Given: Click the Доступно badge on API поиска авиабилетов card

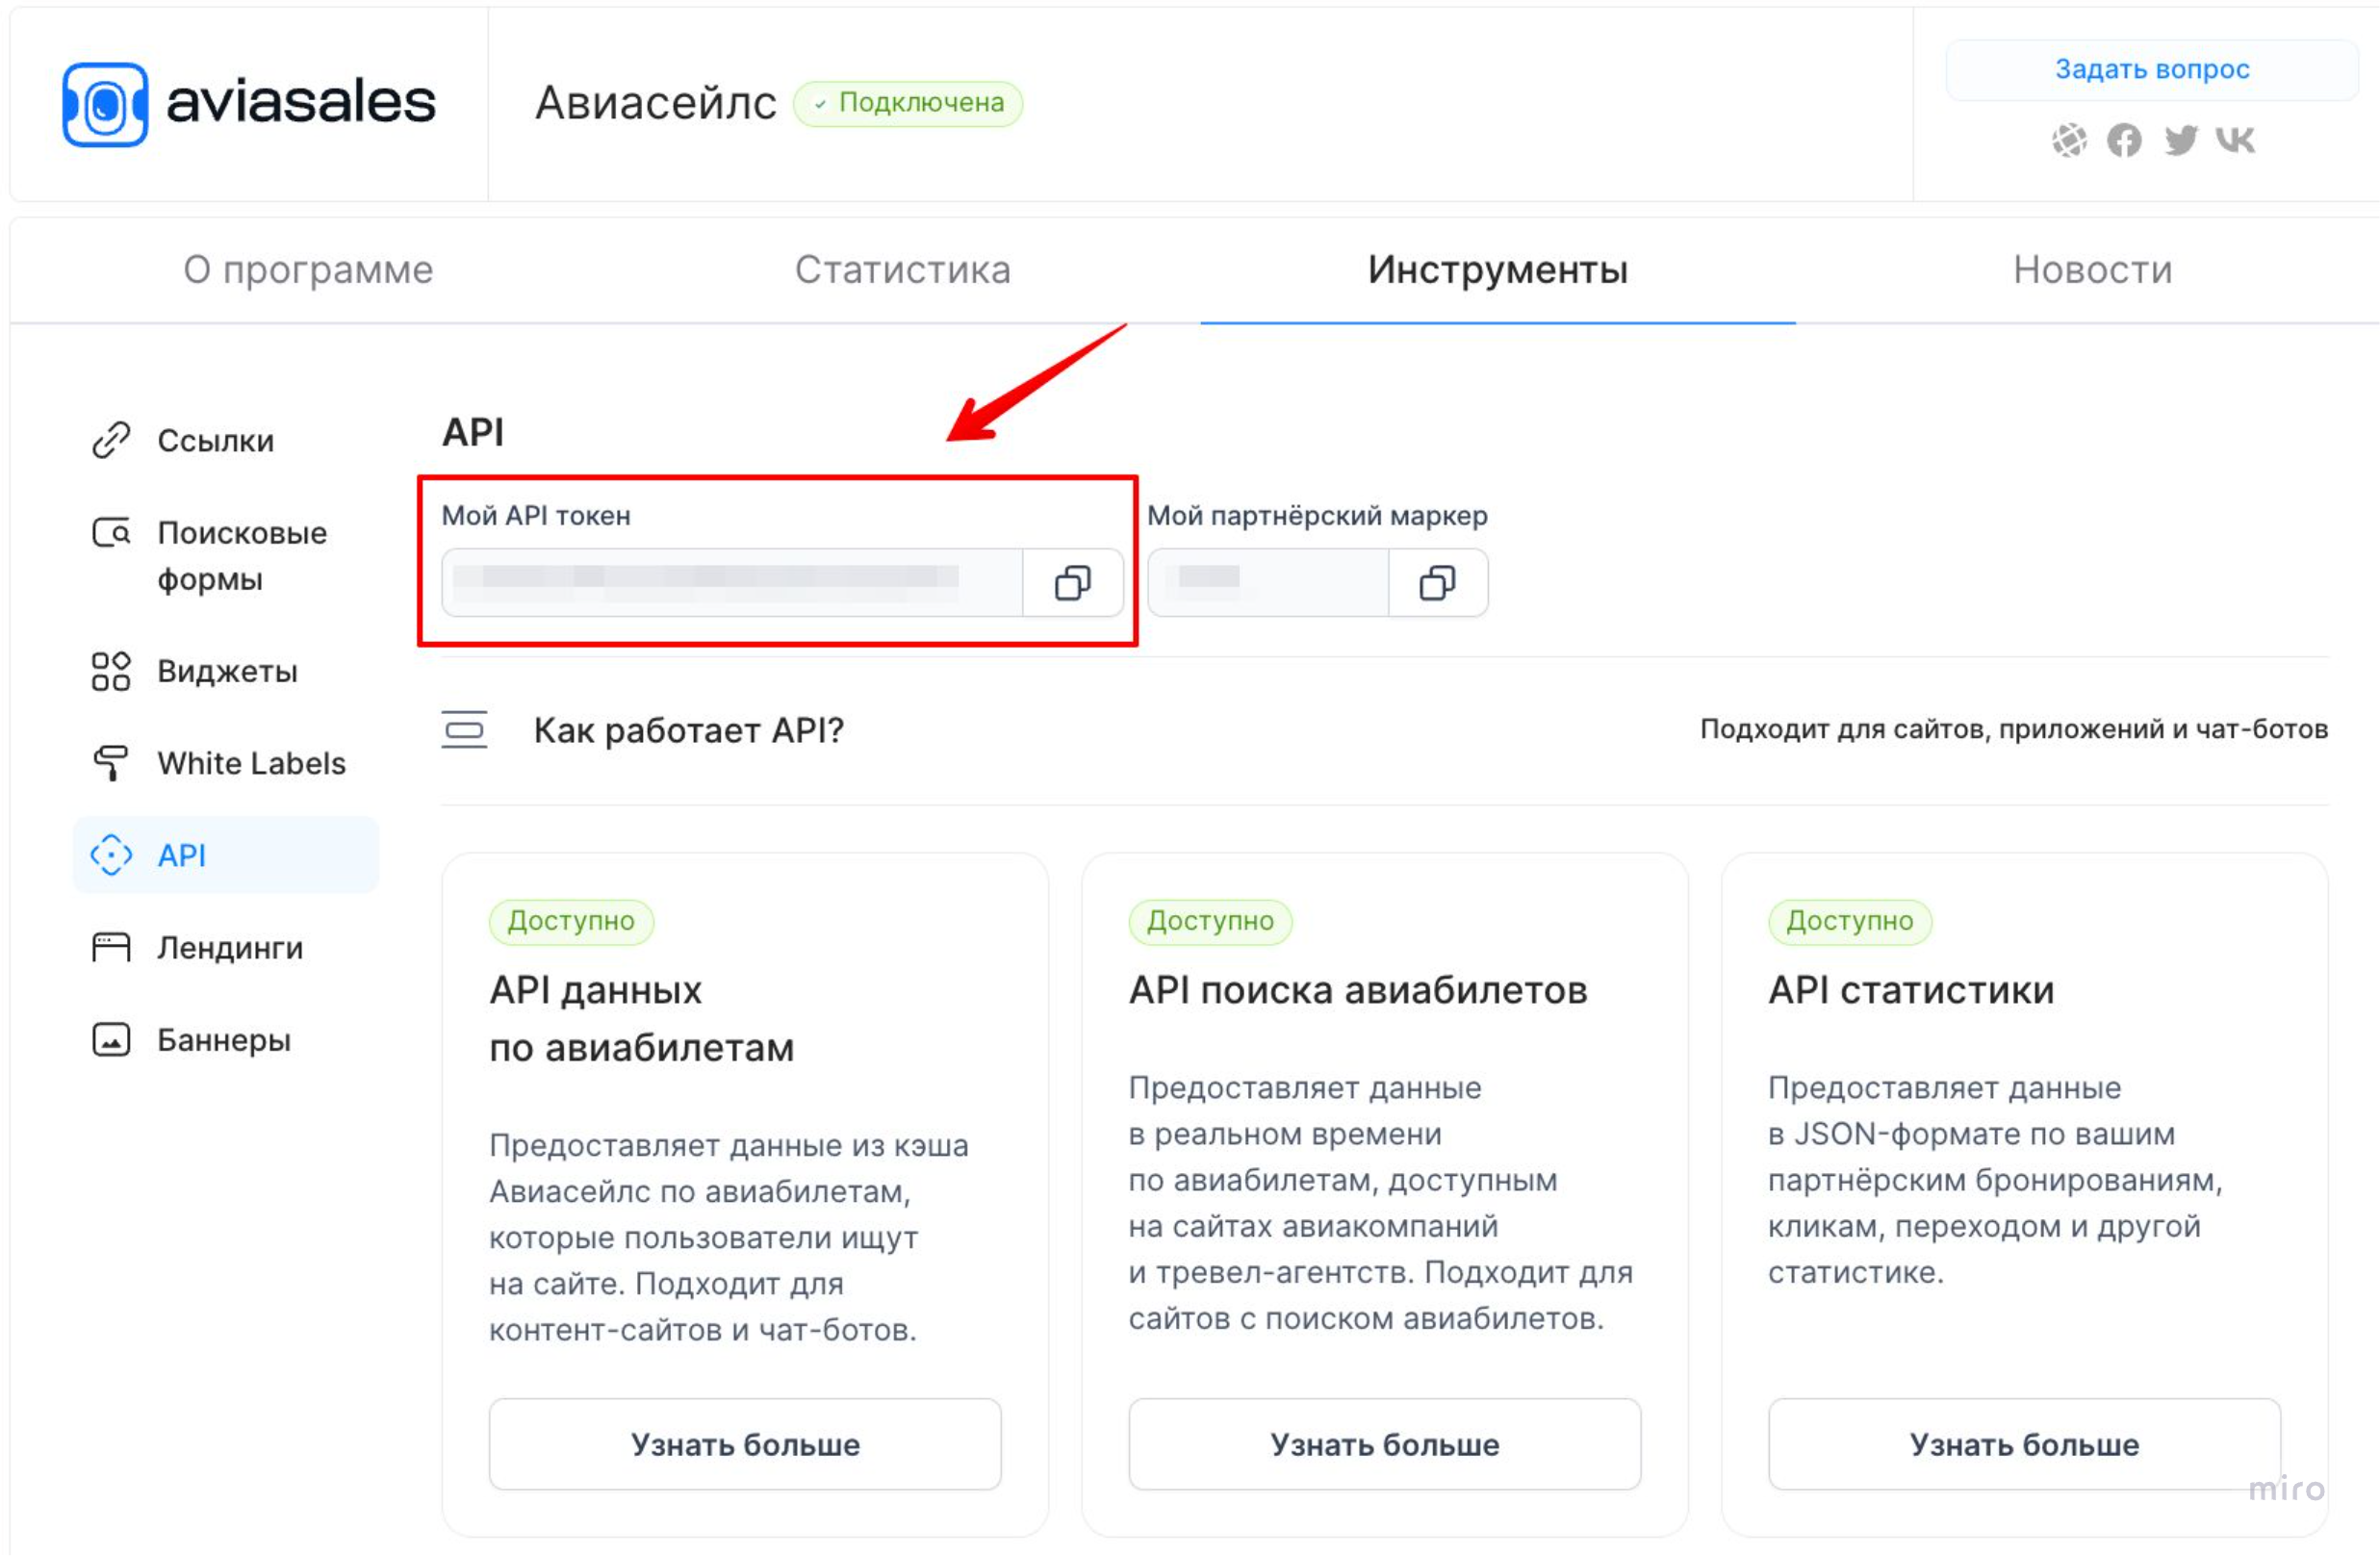Looking at the screenshot, I should tap(1210, 921).
